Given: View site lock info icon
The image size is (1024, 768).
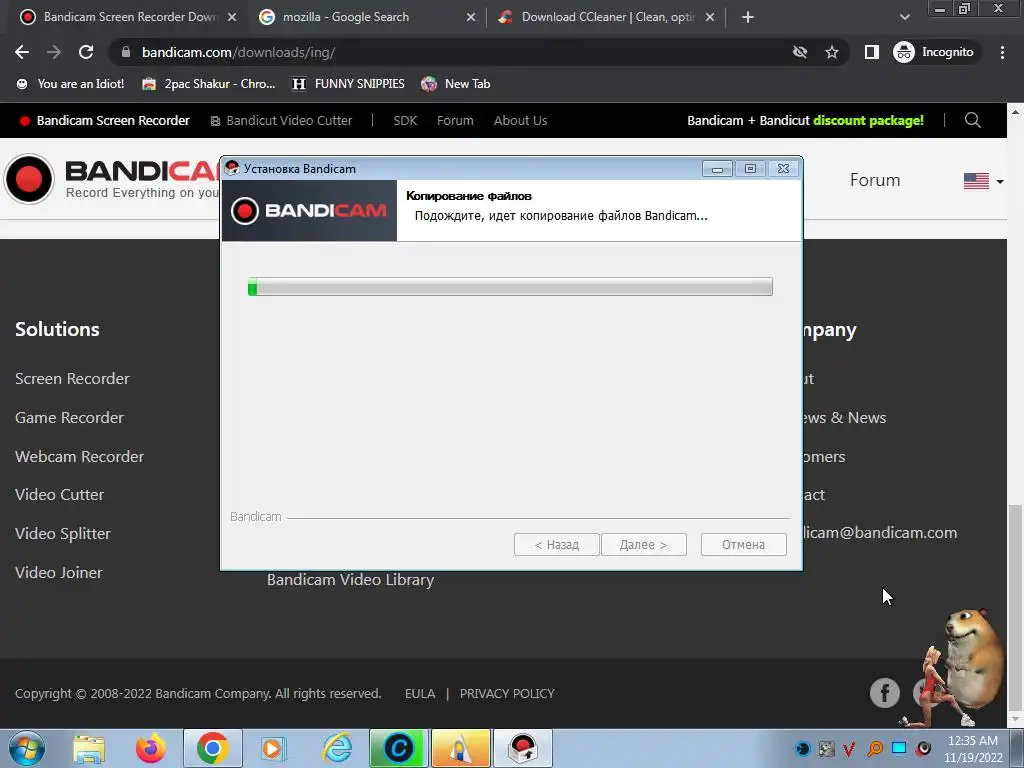Looking at the screenshot, I should 126,52.
